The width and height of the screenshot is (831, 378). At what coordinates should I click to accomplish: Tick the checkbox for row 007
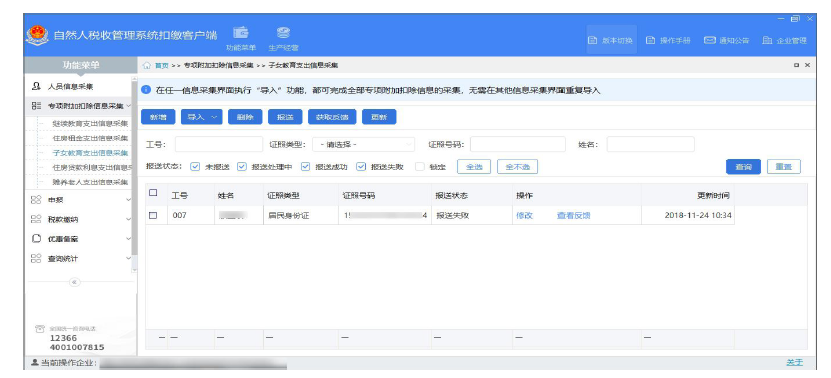[x=153, y=216]
